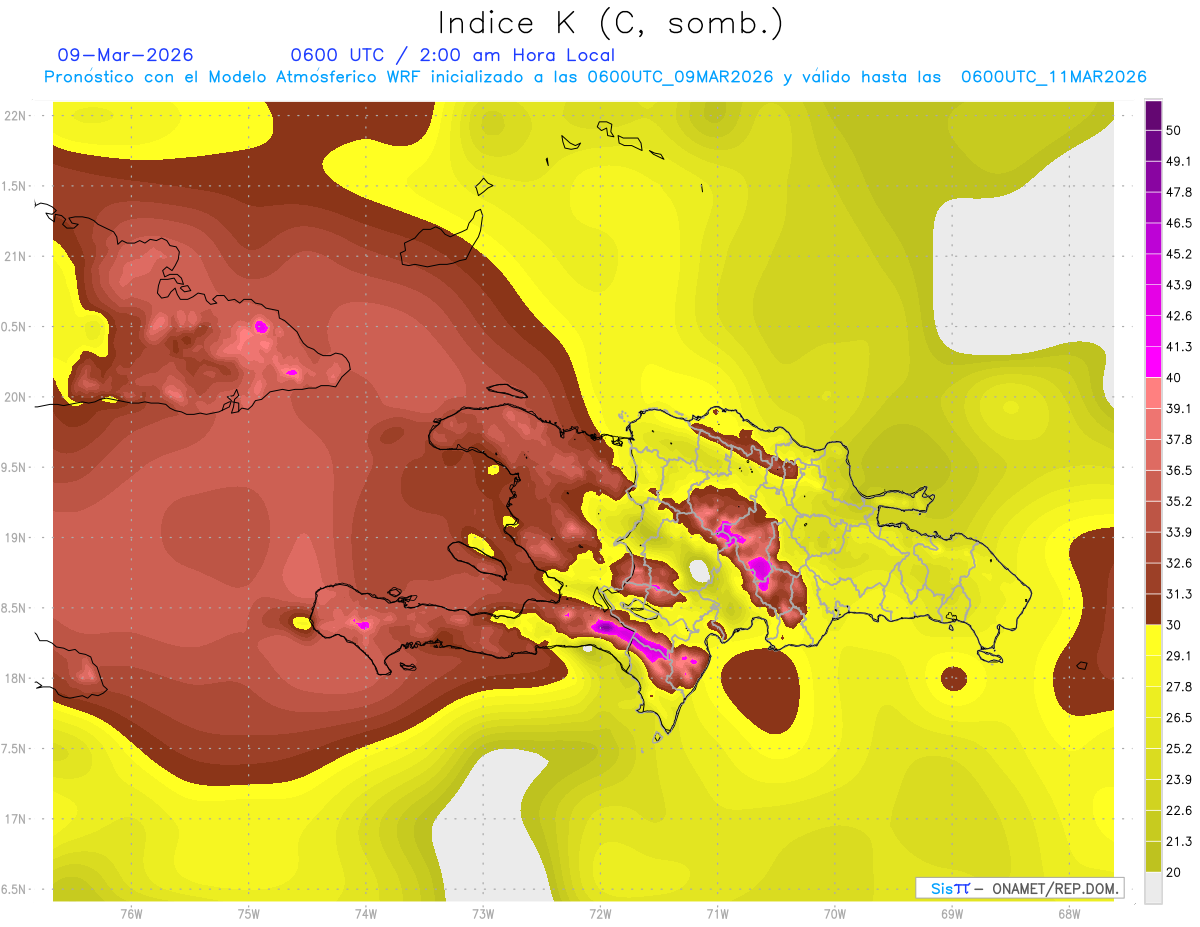Click the longitude axis label "69W"
Image resolution: width=1200 pixels, height=927 pixels.
coord(952,913)
